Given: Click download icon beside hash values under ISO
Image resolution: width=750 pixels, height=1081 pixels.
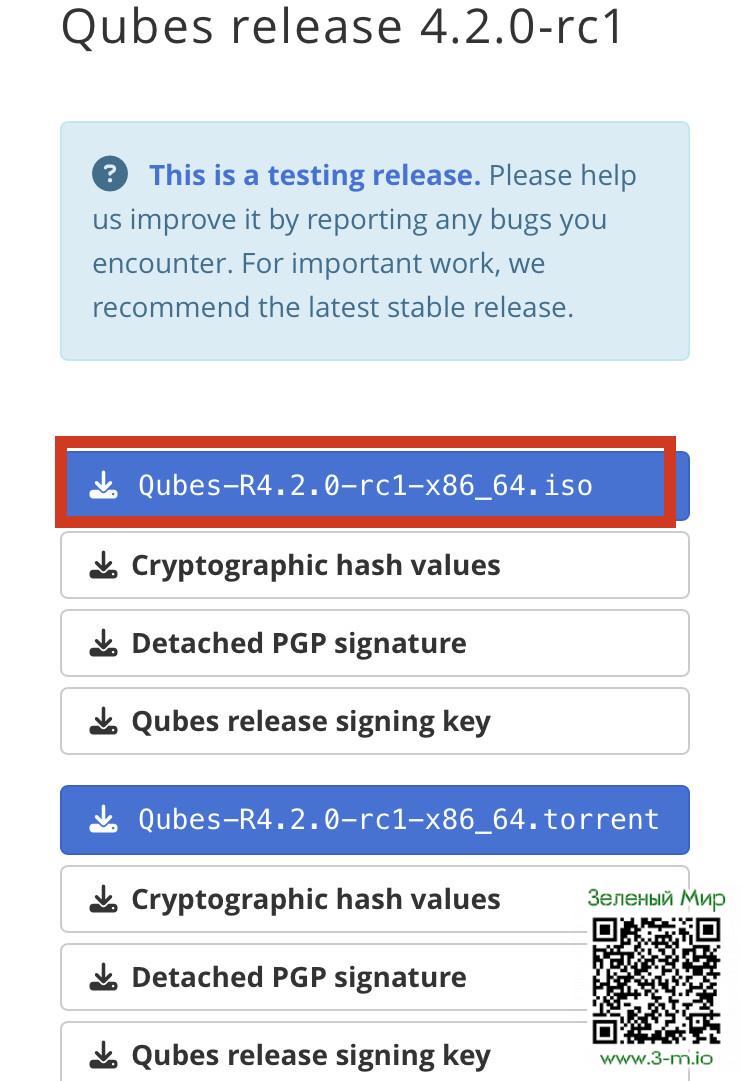Looking at the screenshot, I should (x=103, y=566).
